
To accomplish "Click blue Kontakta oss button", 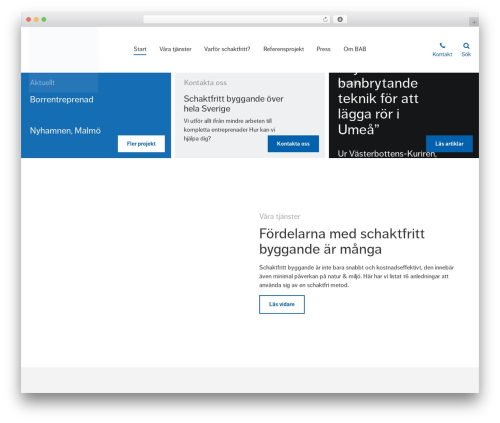I will pos(293,144).
